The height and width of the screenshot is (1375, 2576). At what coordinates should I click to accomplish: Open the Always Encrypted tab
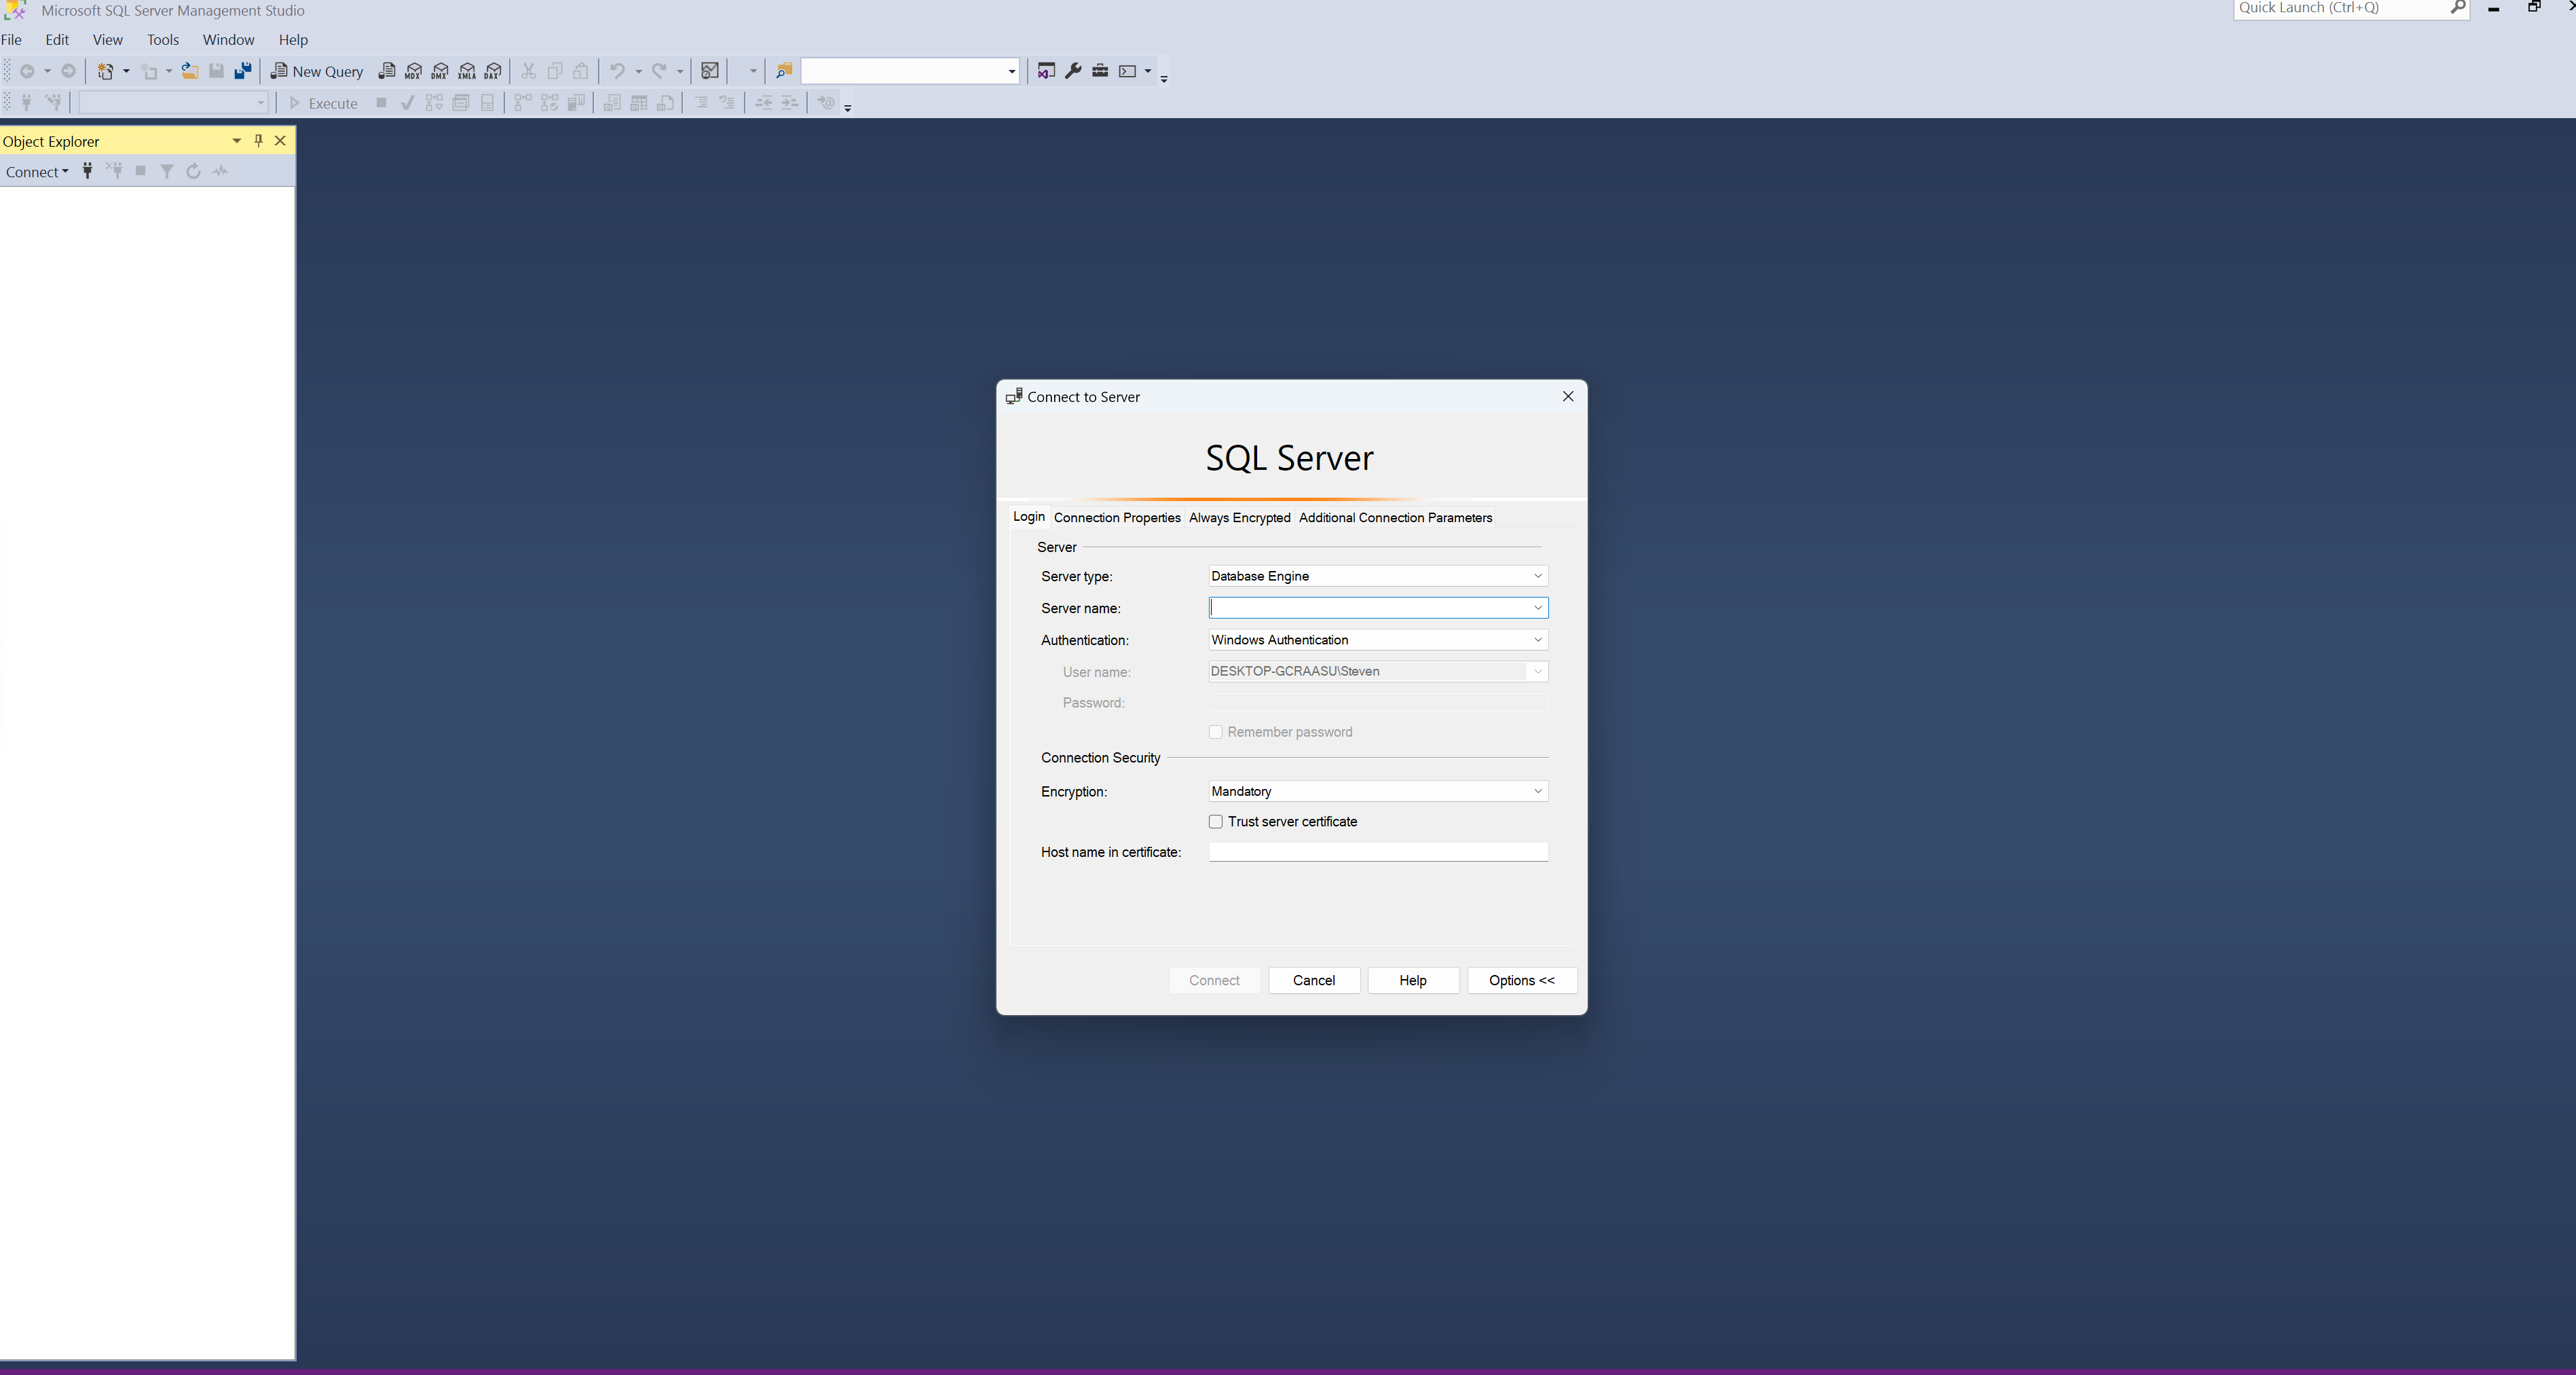[x=1239, y=518]
